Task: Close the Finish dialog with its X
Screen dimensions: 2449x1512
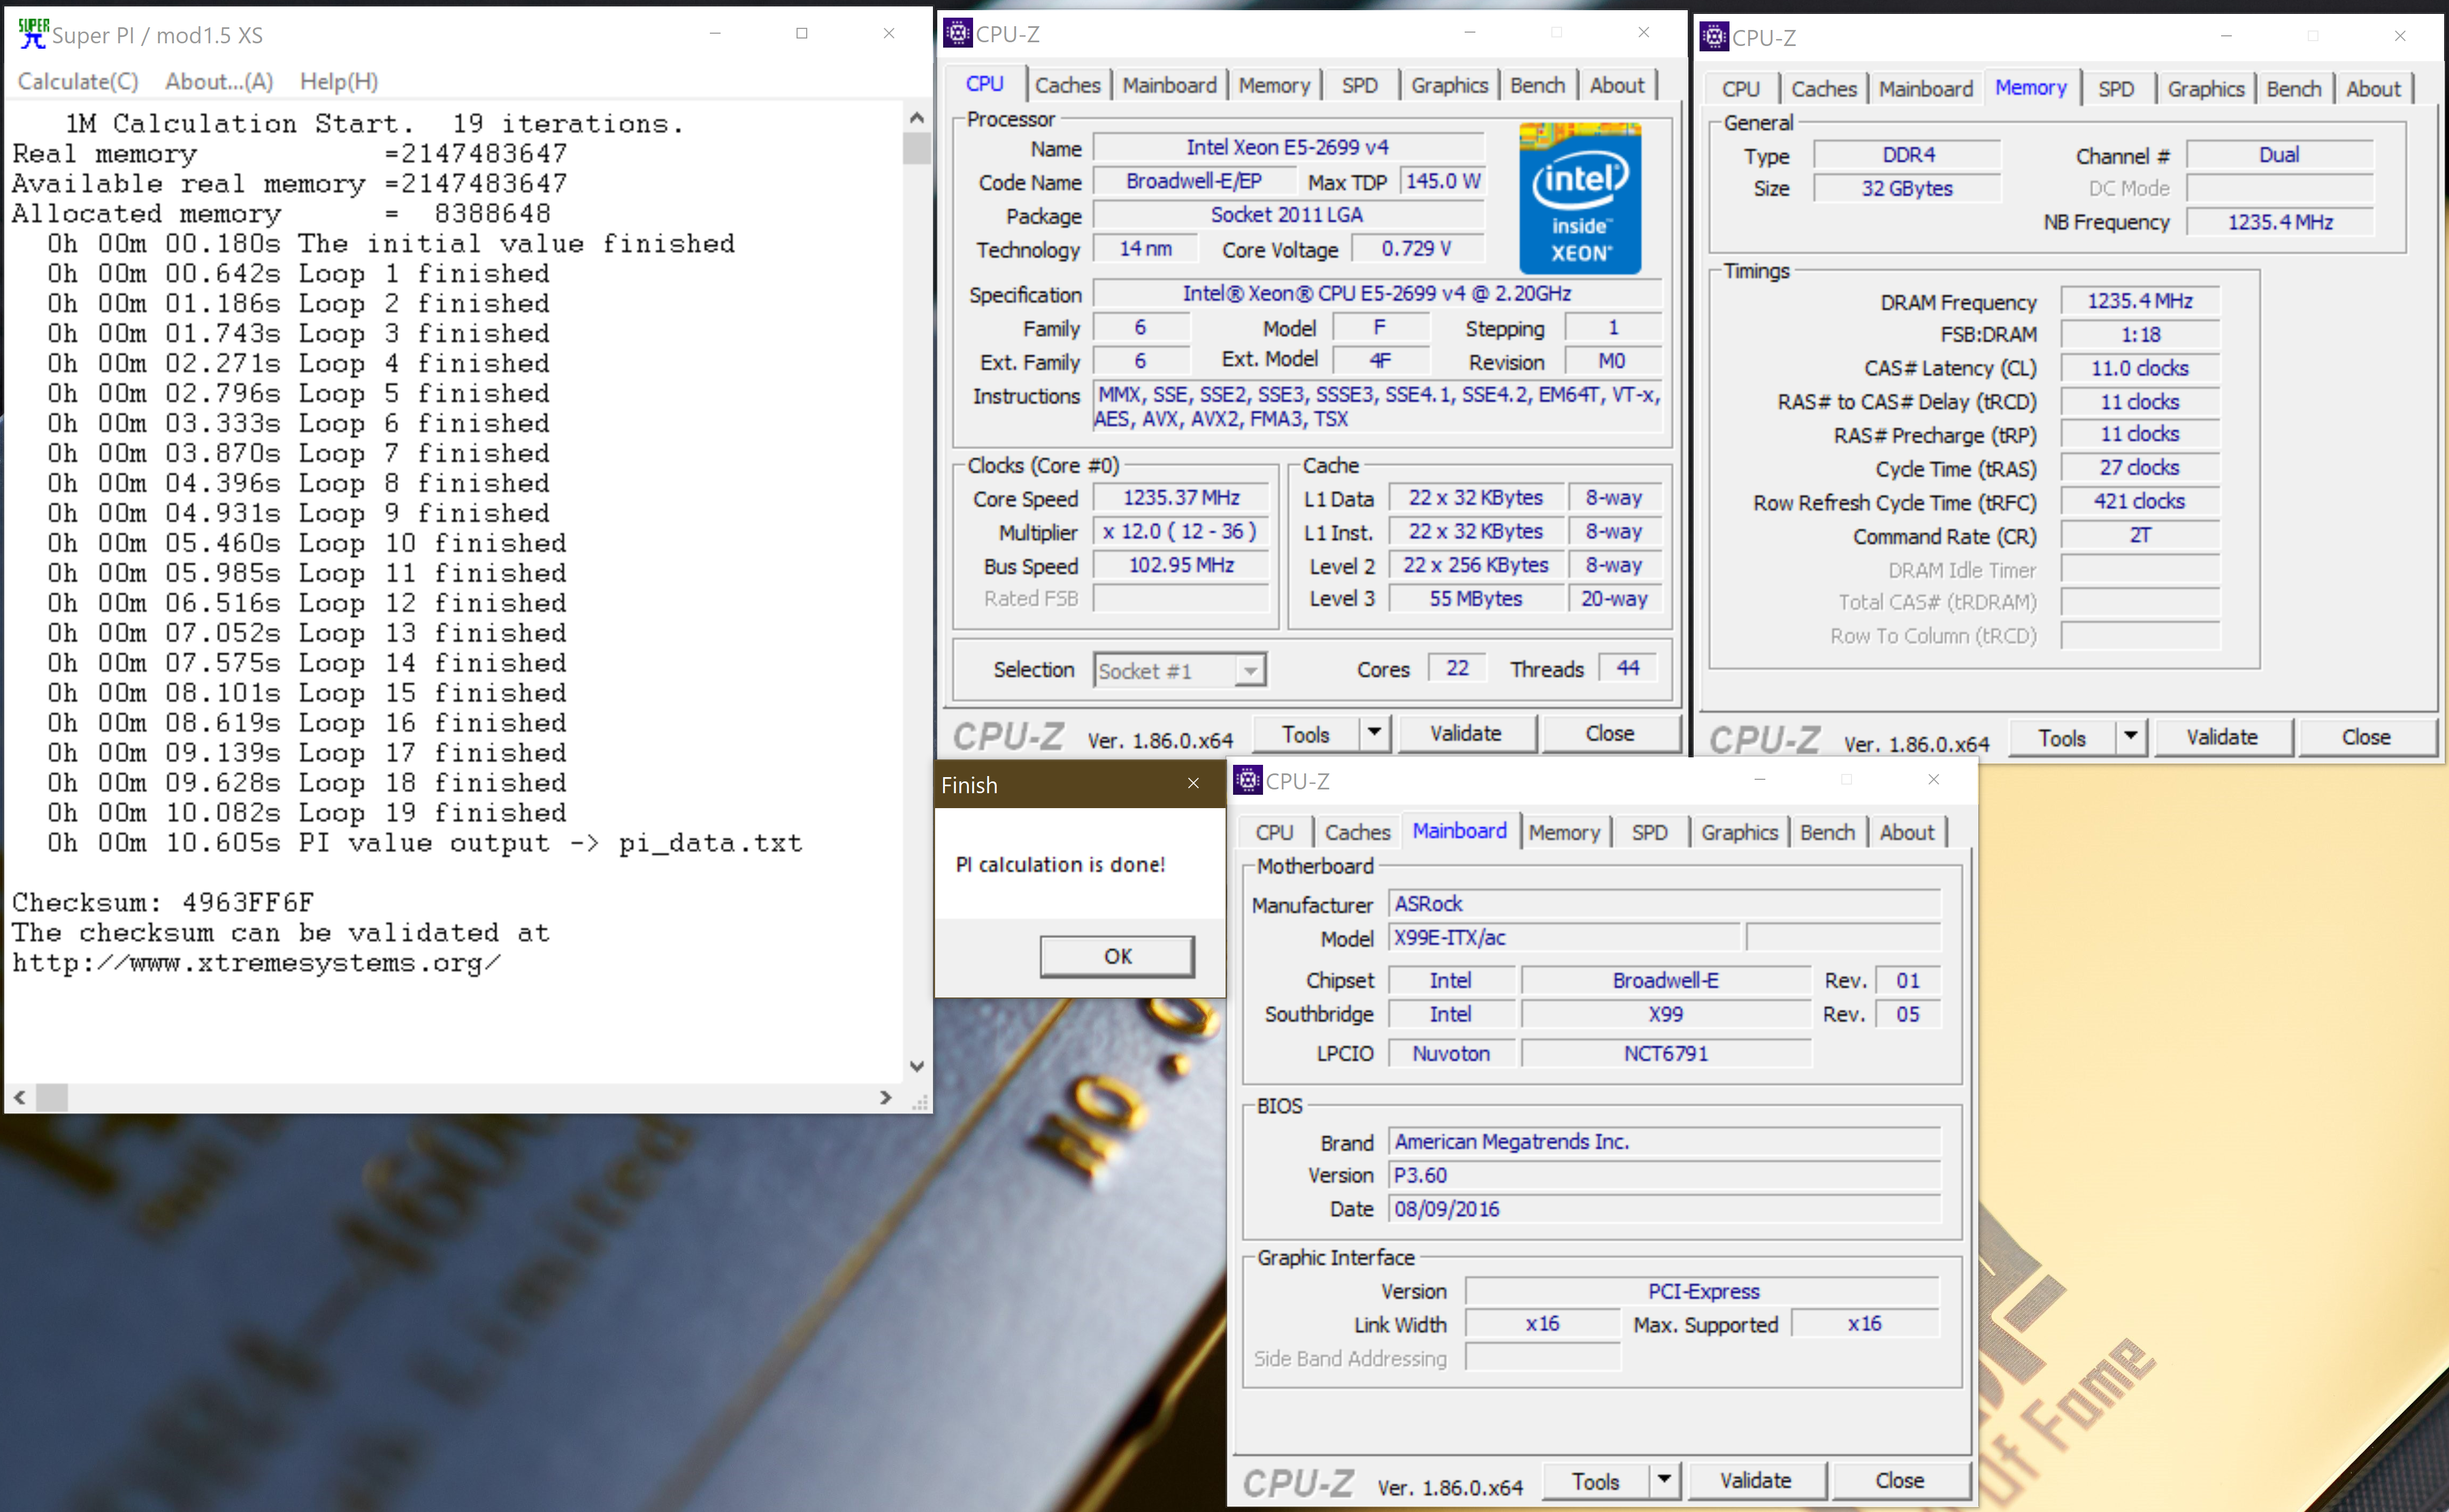Action: click(x=1192, y=783)
